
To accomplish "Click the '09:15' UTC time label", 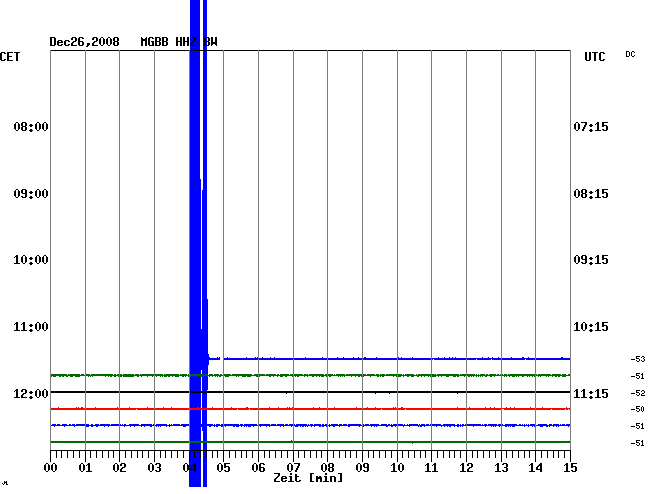I will click(591, 260).
